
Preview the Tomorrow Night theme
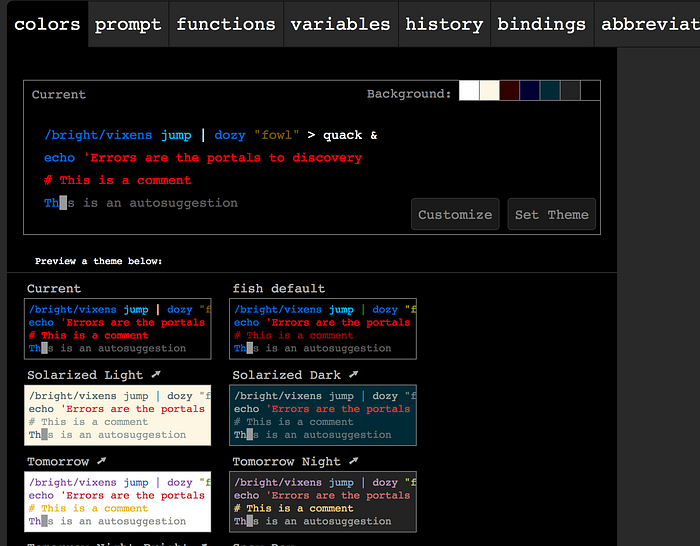click(323, 502)
